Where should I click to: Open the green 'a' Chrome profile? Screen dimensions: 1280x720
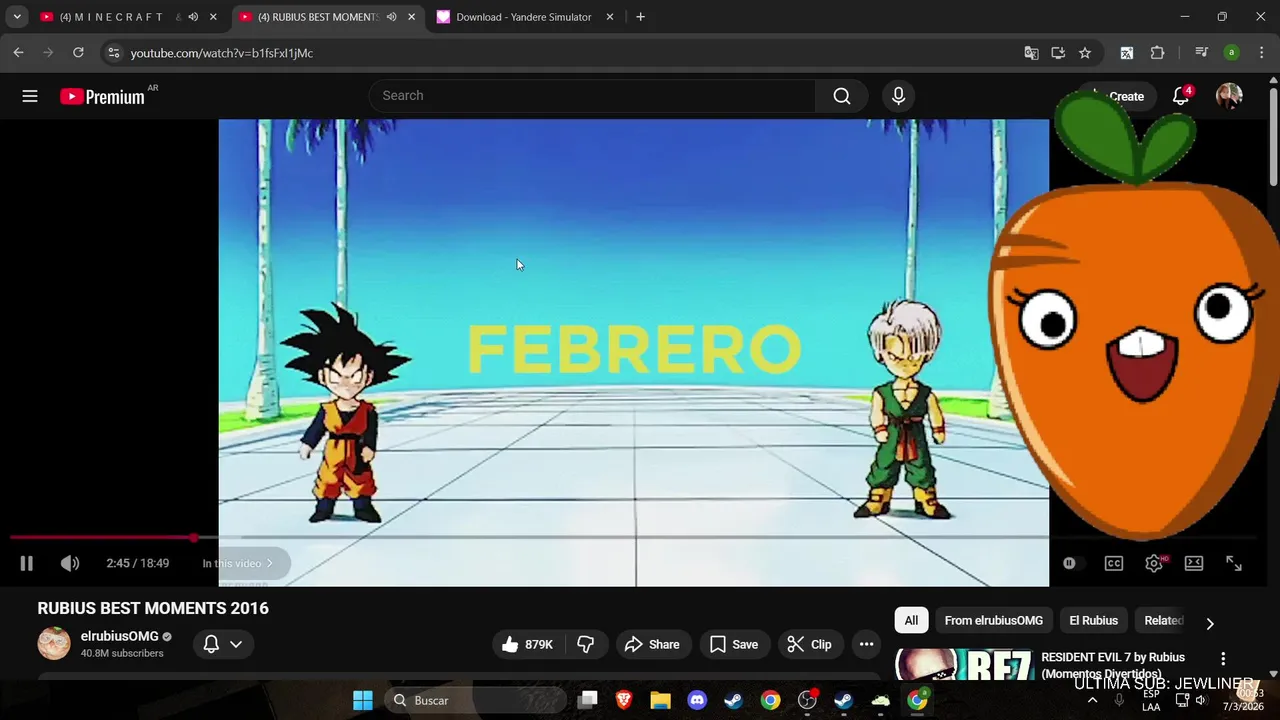pos(1232,53)
